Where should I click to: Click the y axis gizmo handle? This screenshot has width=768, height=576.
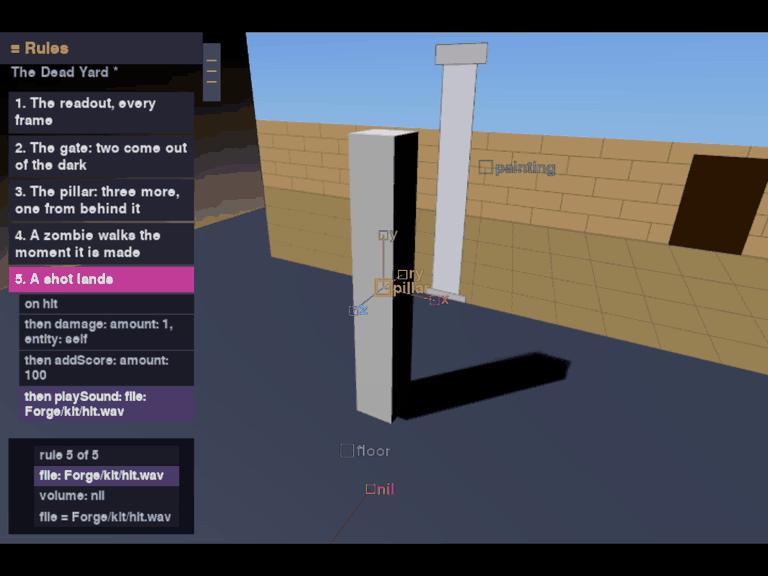(x=383, y=235)
